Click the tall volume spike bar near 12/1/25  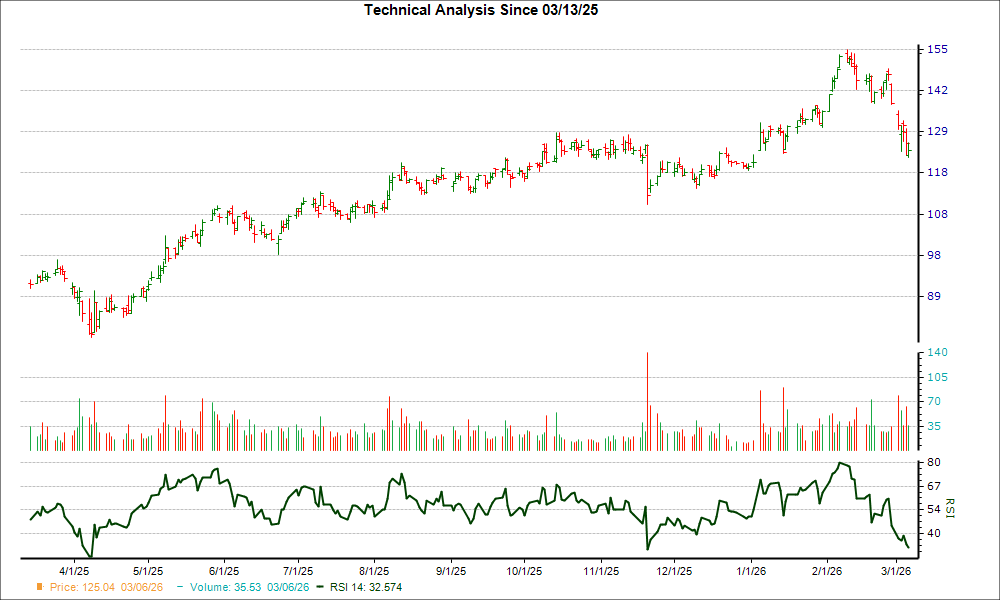pyautogui.click(x=647, y=400)
